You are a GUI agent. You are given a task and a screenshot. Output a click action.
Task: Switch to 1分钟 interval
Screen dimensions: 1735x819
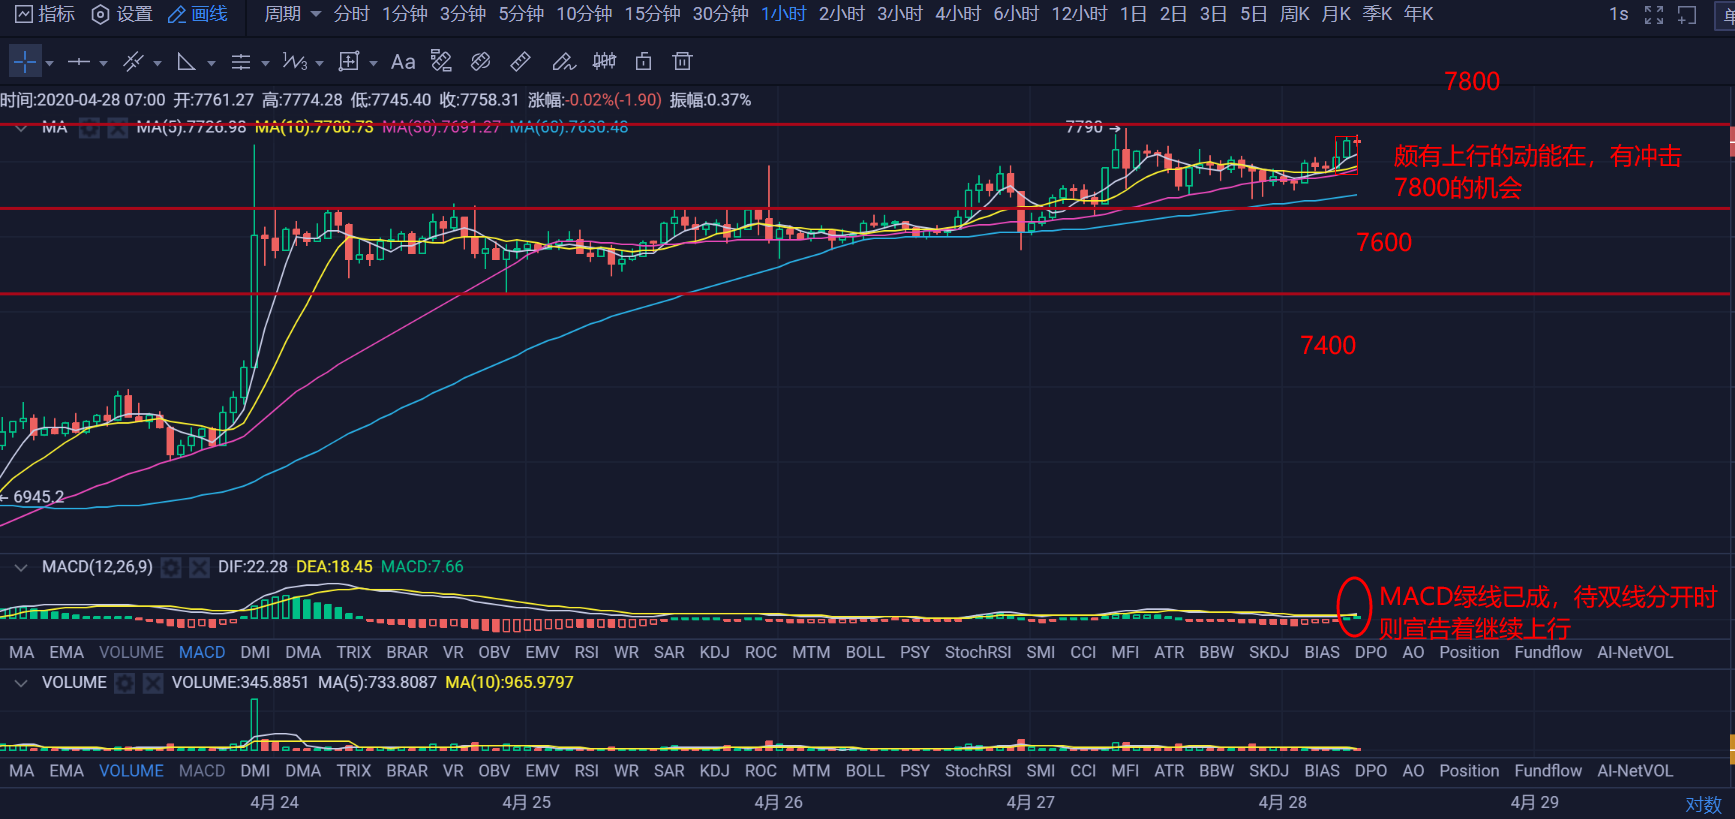[x=405, y=14]
